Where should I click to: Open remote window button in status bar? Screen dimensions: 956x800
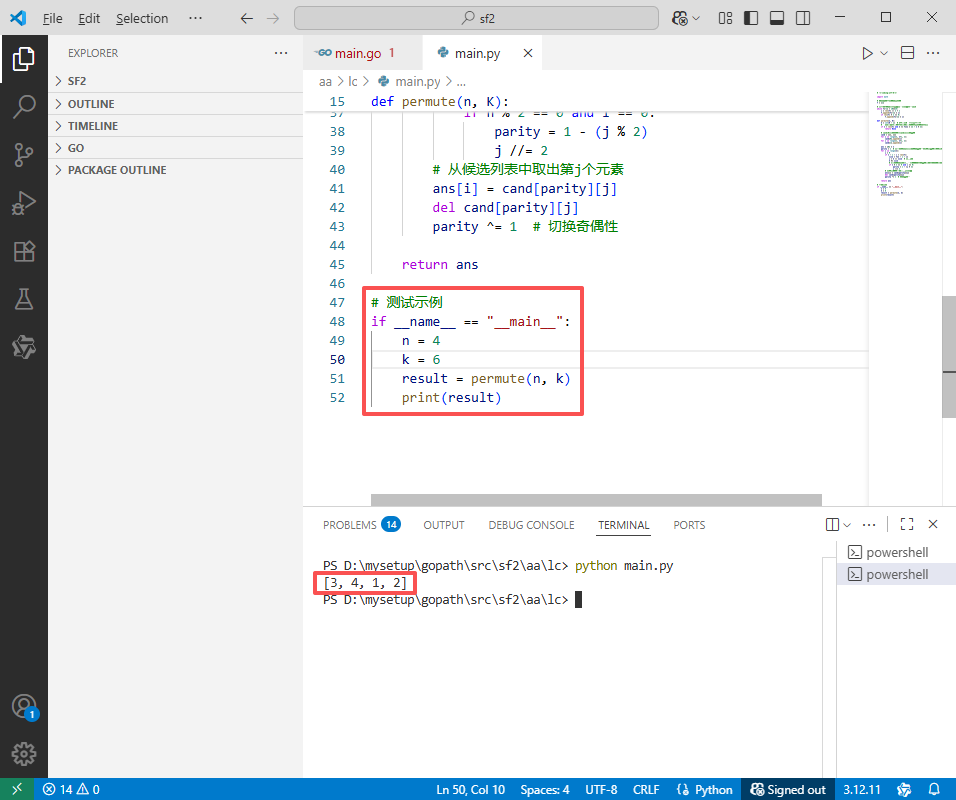[x=16, y=789]
